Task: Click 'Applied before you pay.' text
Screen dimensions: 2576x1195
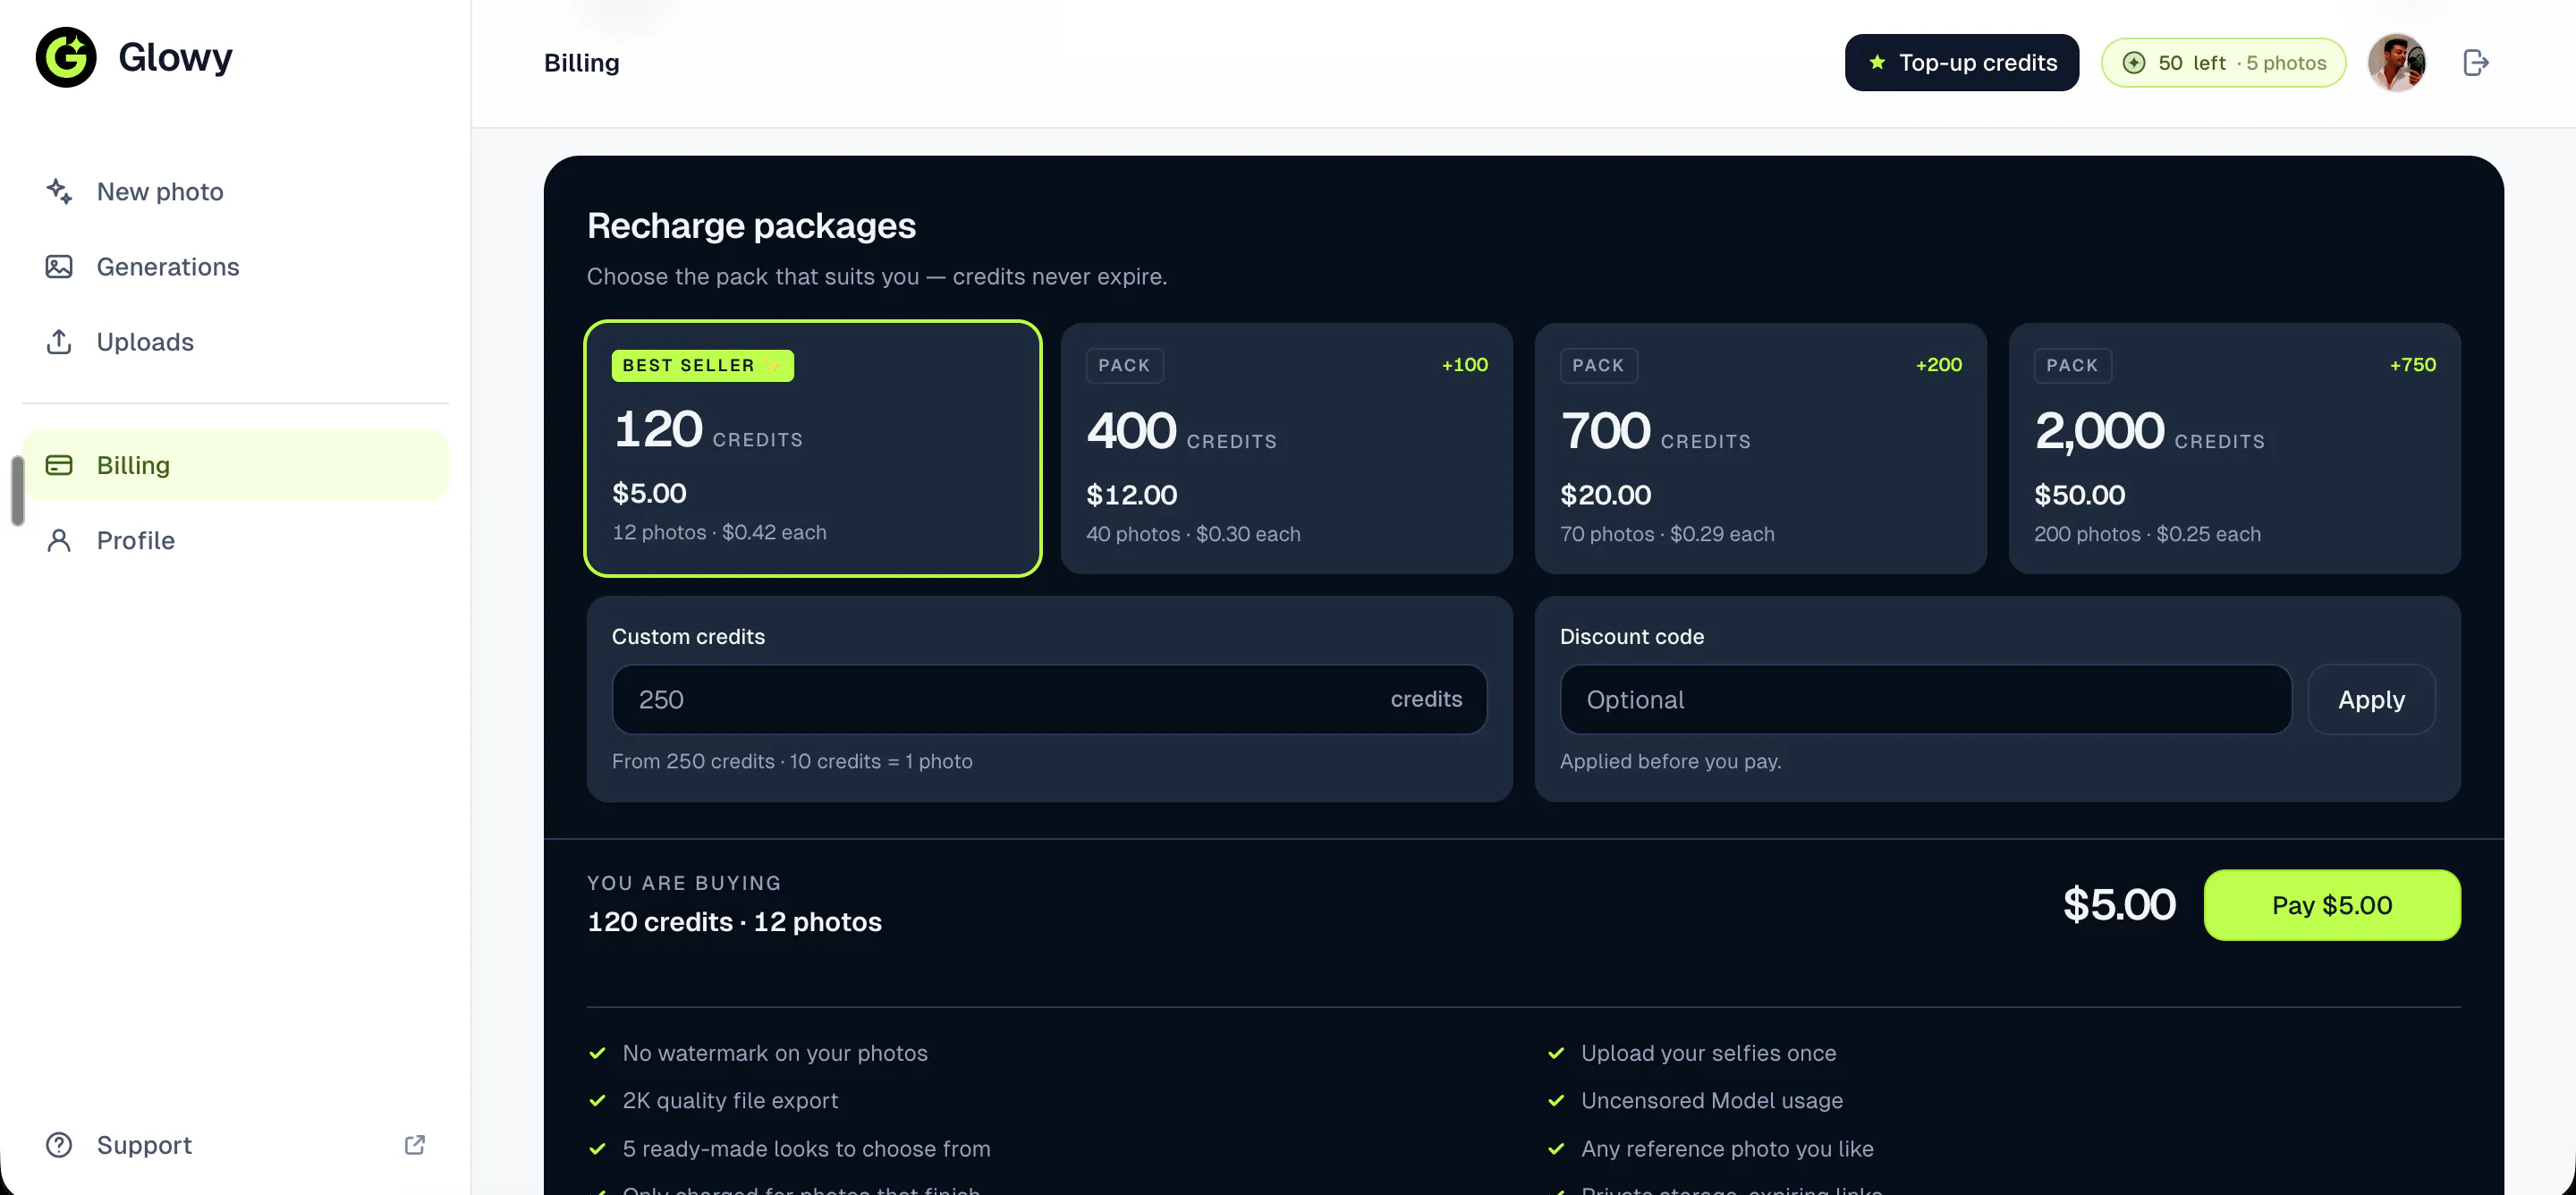Action: point(1670,761)
